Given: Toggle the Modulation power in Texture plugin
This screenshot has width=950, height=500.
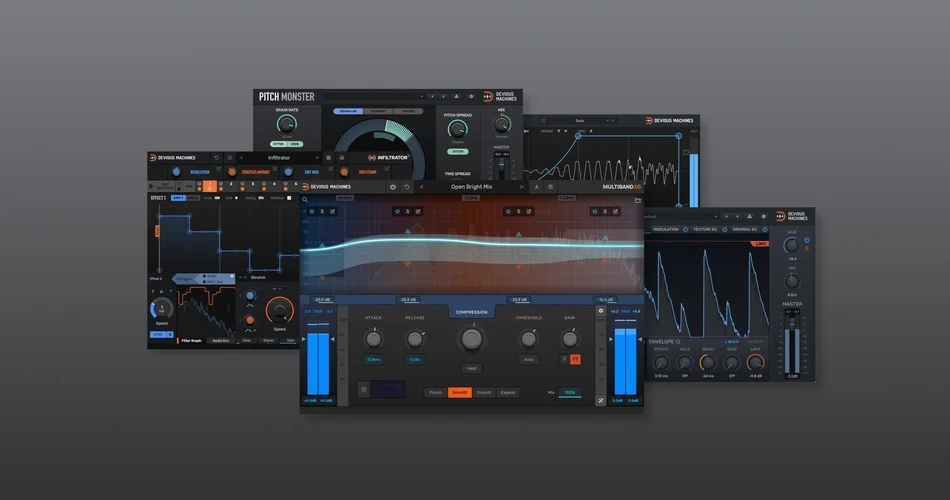Looking at the screenshot, I should (x=685, y=230).
